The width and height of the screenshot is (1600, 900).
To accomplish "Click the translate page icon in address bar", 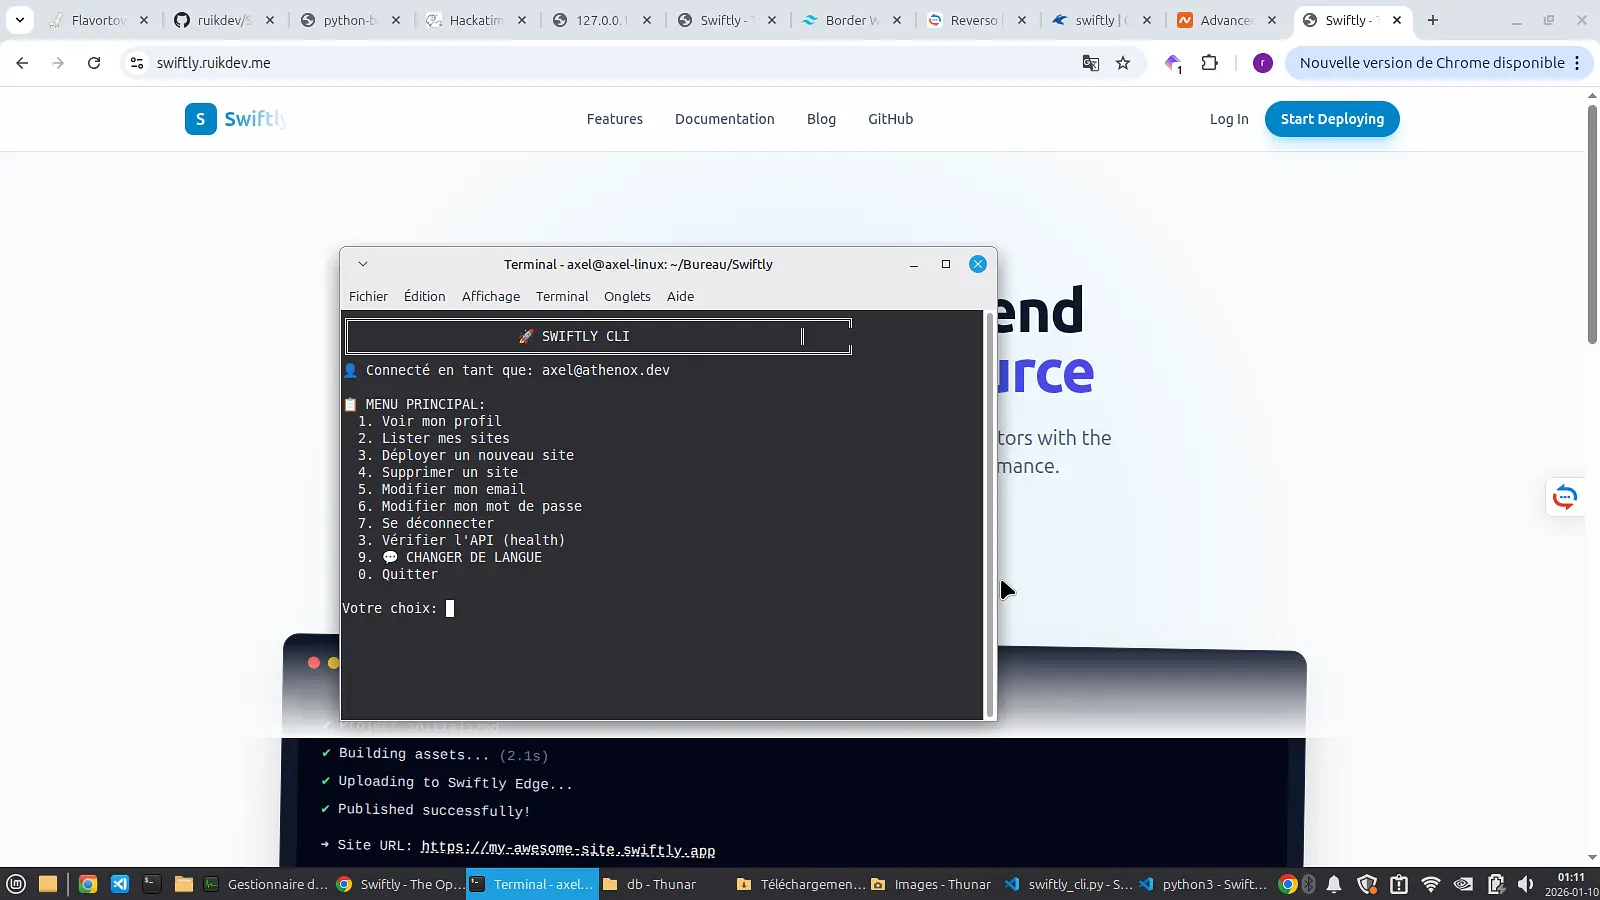I will coord(1090,63).
